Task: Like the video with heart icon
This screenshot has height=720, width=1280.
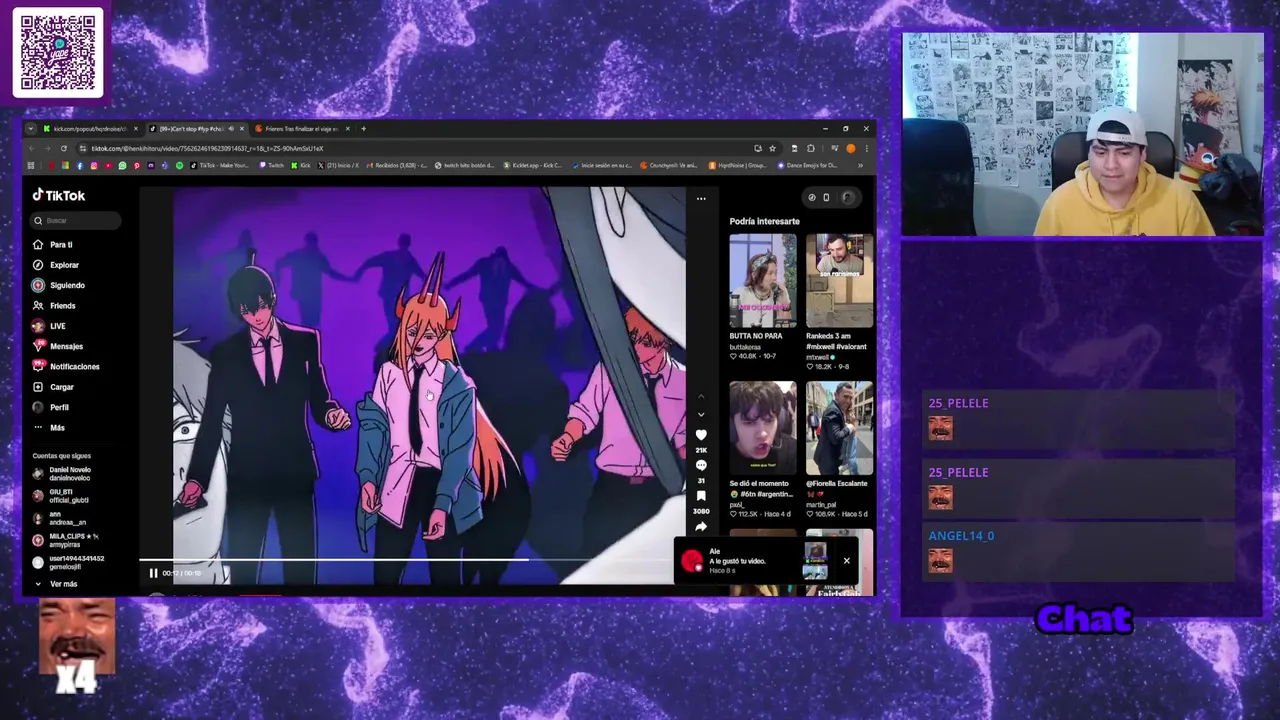Action: click(701, 435)
